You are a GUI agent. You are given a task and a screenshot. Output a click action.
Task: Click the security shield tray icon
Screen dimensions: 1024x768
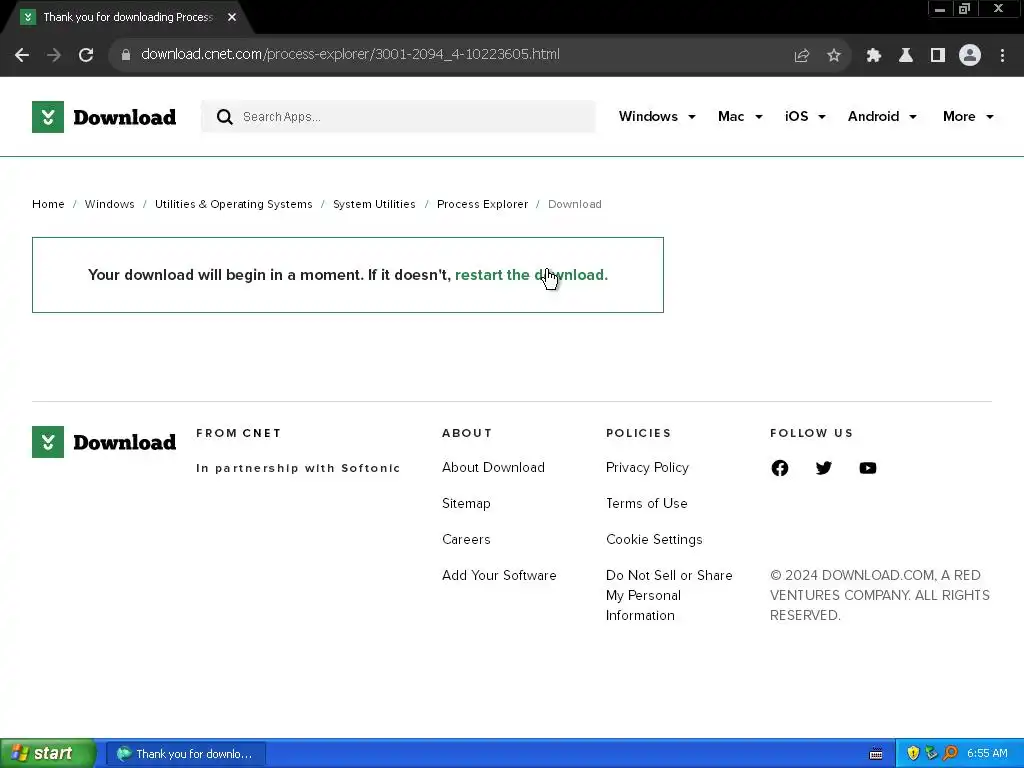(913, 753)
